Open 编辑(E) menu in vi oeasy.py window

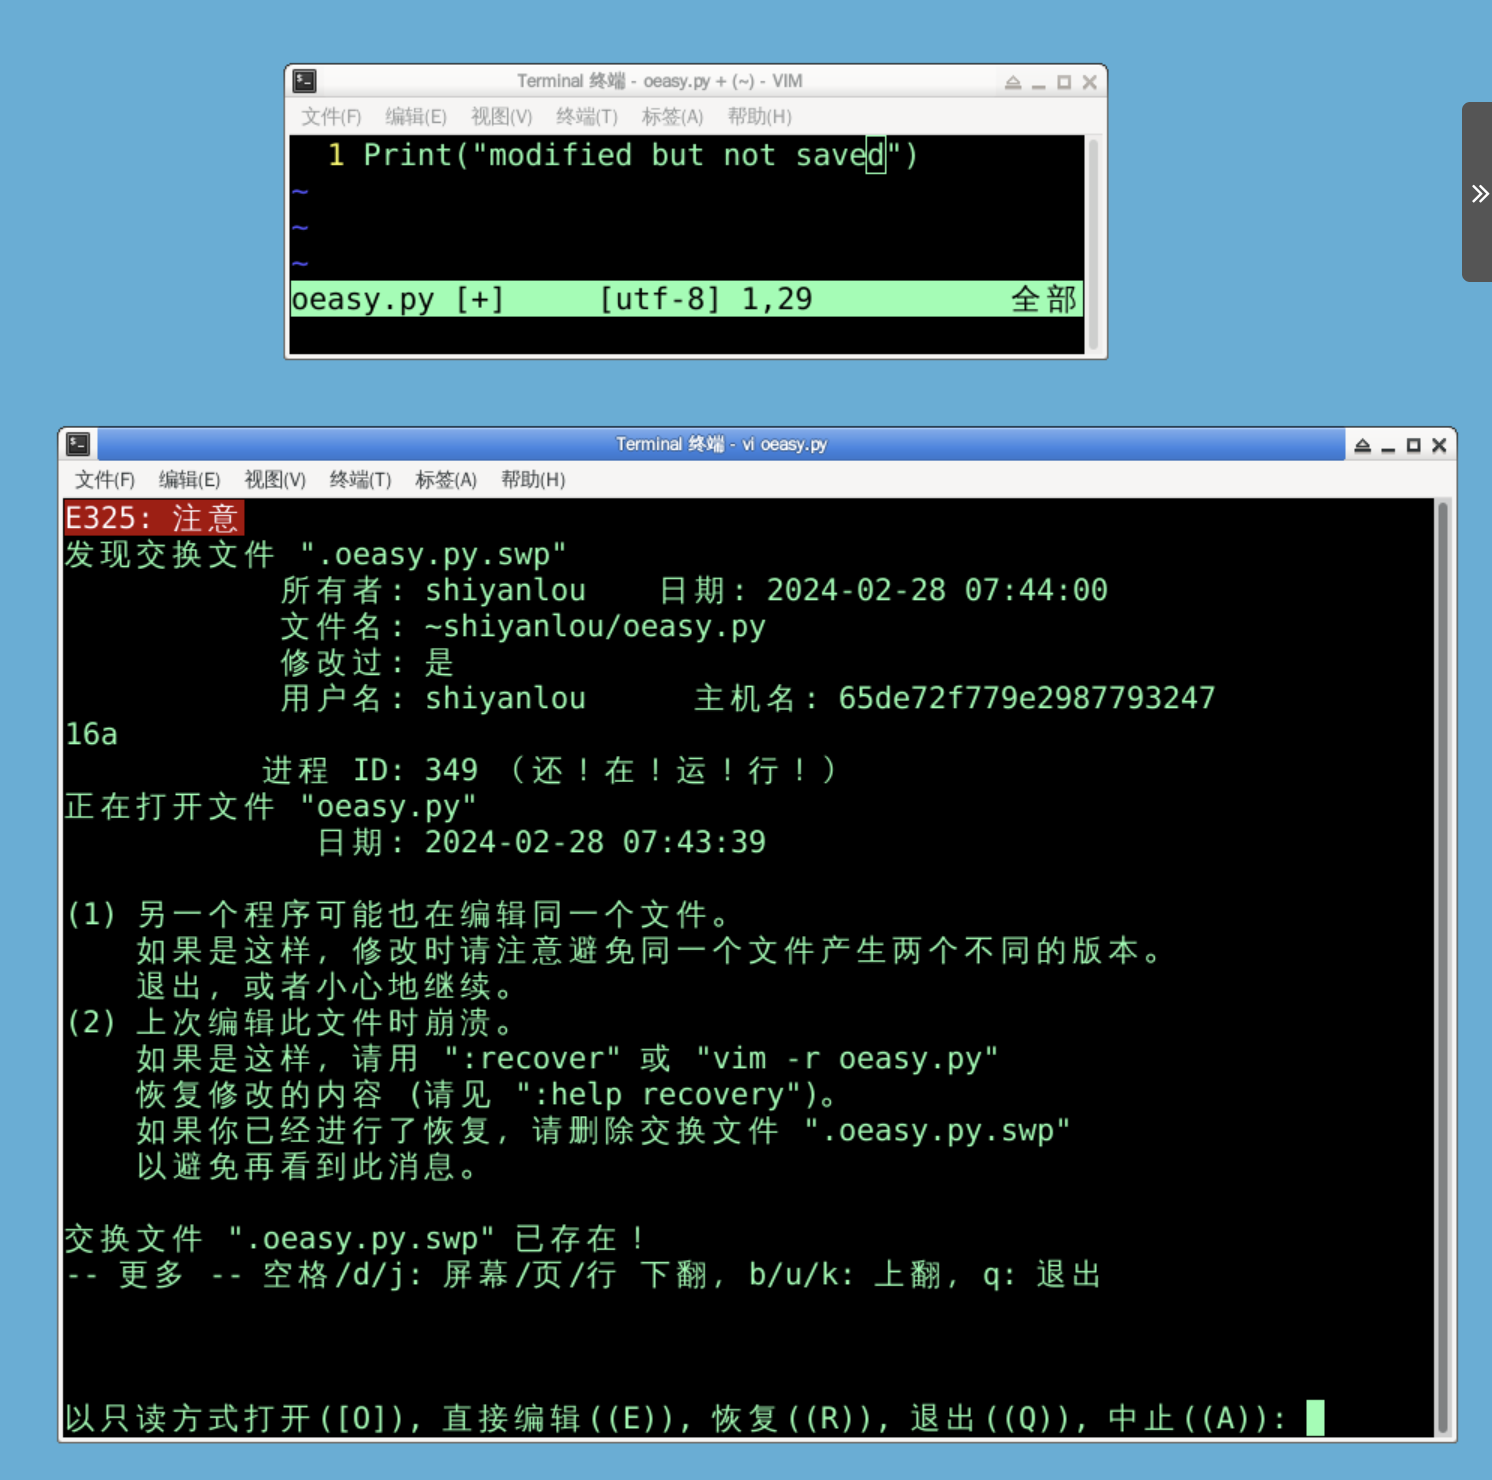pos(190,480)
